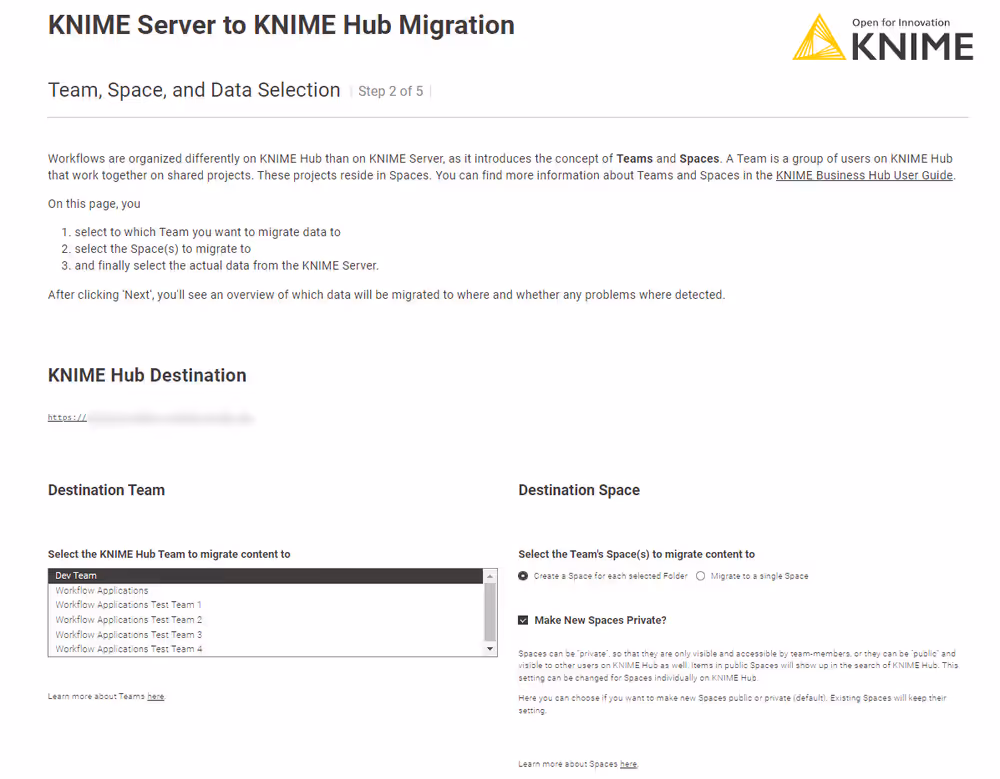This screenshot has width=1000, height=779.
Task: Uncheck "Make New Spaces Private?"
Action: point(522,619)
